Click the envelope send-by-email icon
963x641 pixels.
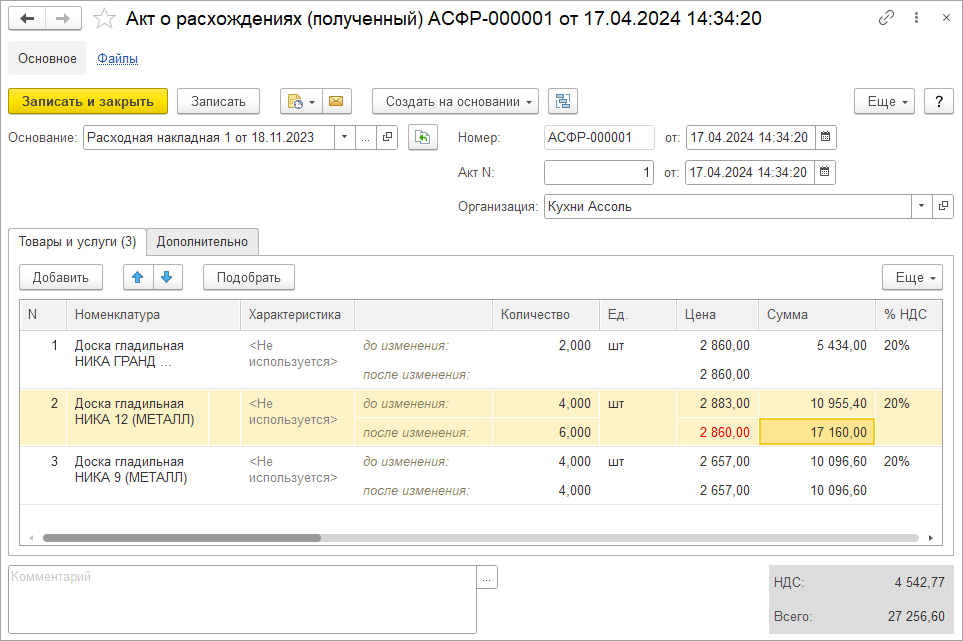(335, 101)
